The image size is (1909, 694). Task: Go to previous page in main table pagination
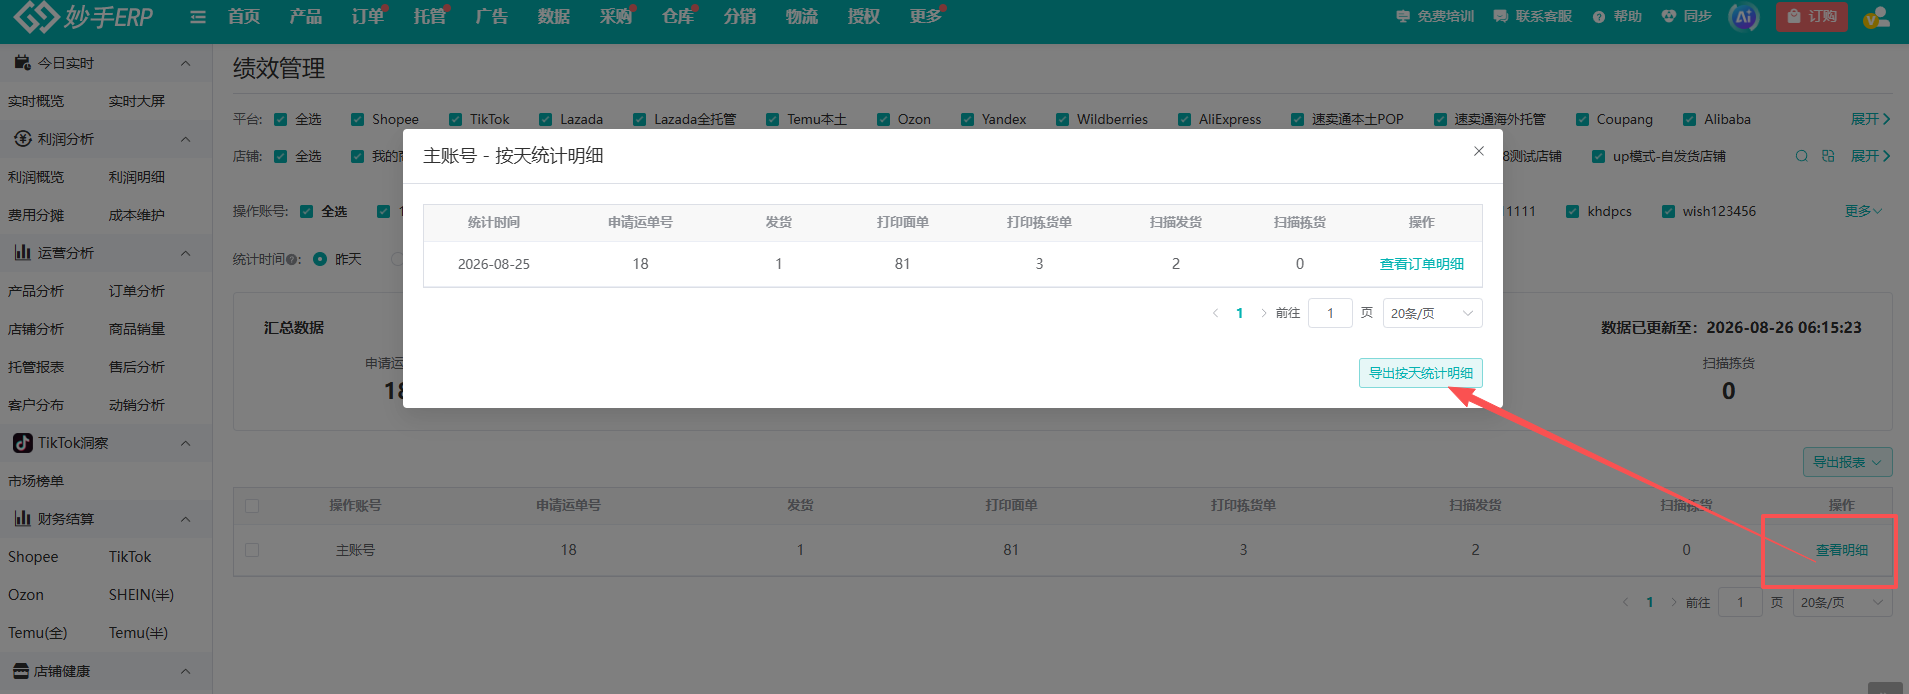point(1625,602)
